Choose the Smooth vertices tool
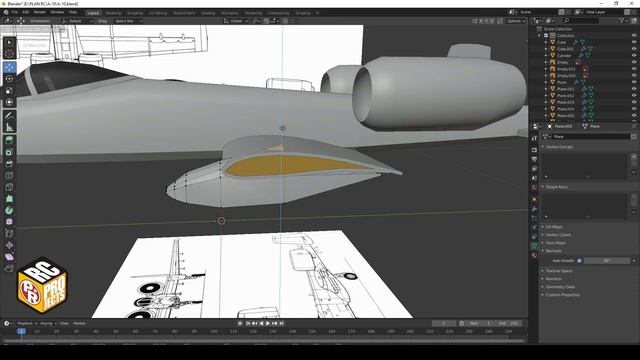 coord(10,222)
